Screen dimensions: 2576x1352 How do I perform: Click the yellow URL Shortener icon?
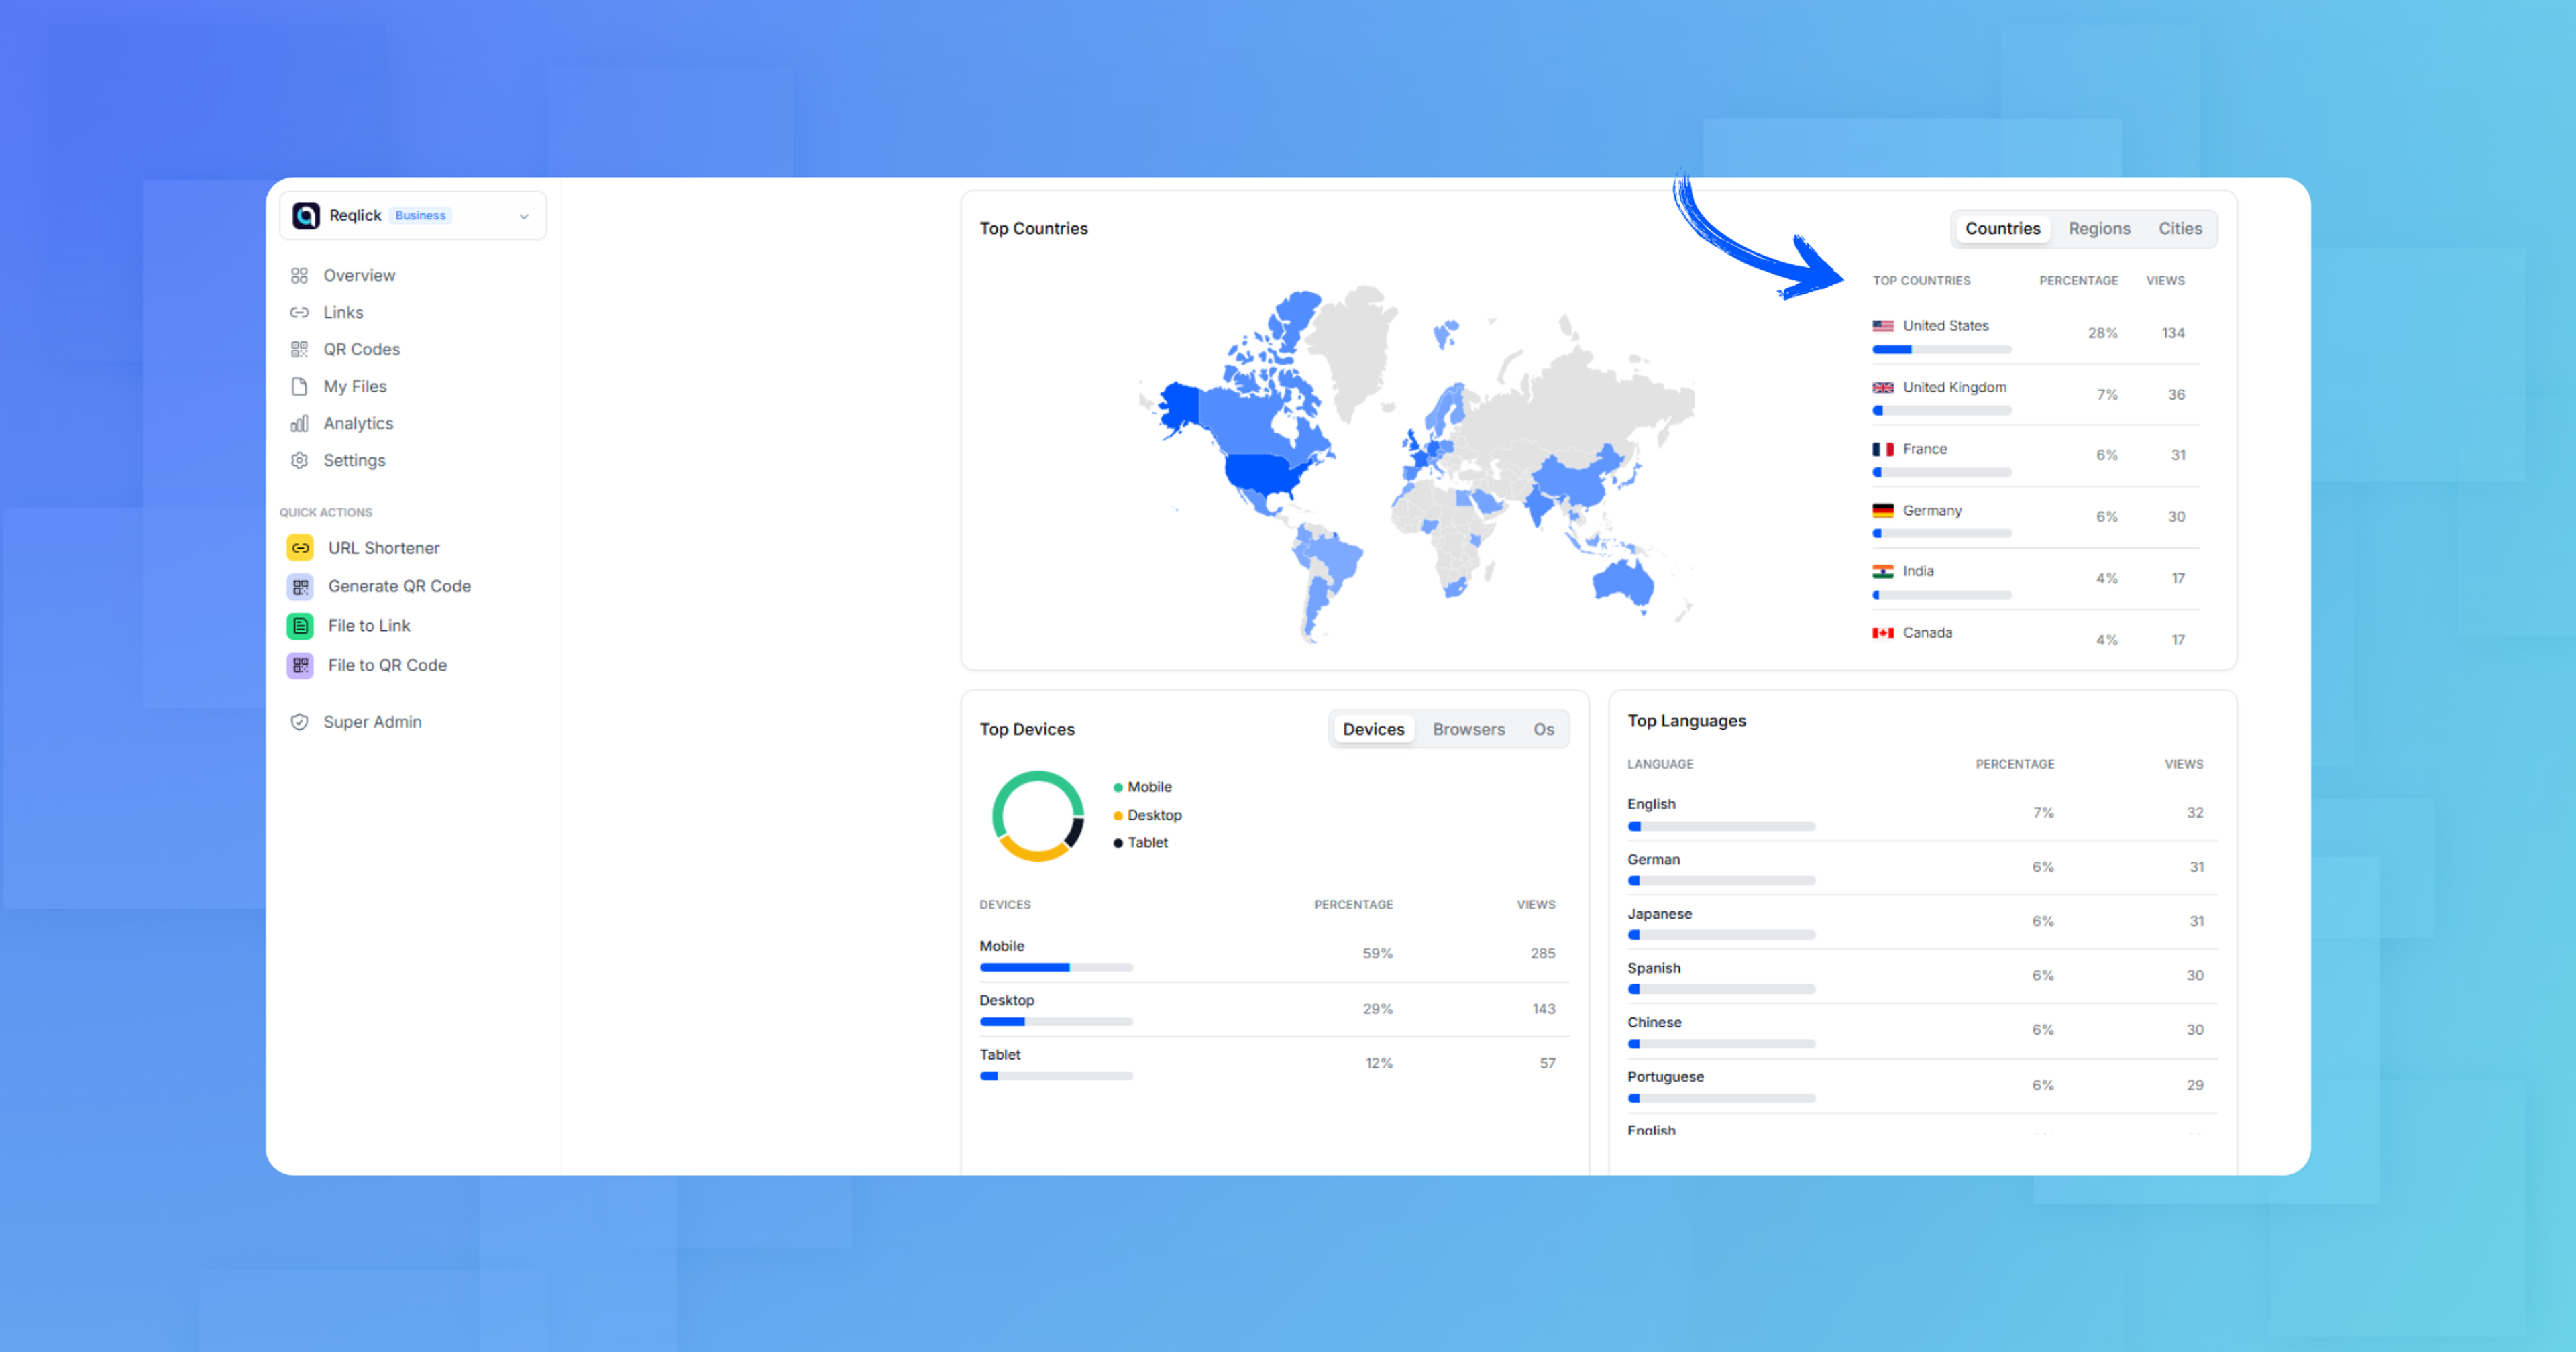click(x=300, y=548)
